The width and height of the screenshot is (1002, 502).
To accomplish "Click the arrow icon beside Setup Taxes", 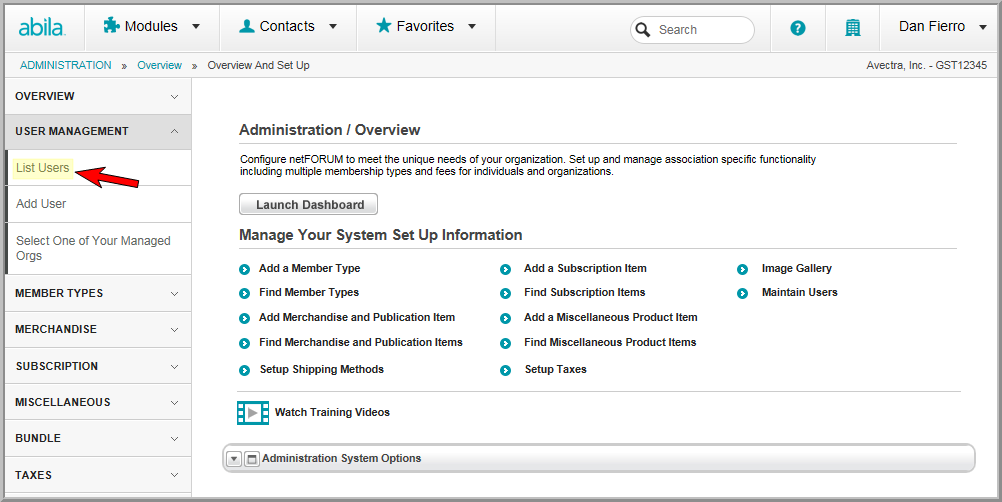I will [x=505, y=370].
